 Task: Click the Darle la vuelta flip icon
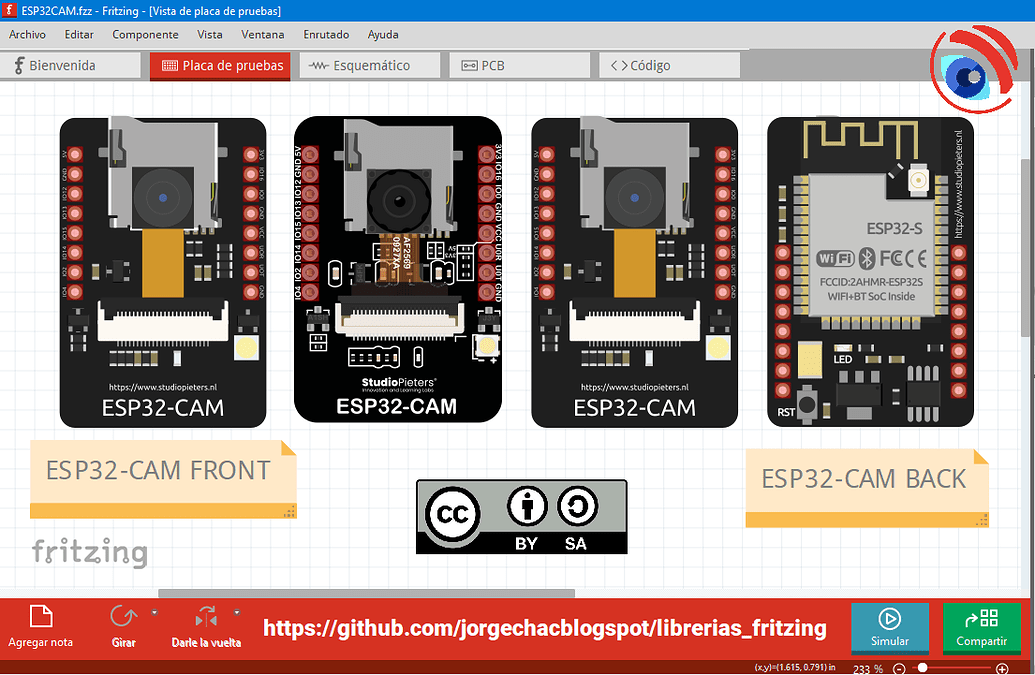pyautogui.click(x=206, y=618)
